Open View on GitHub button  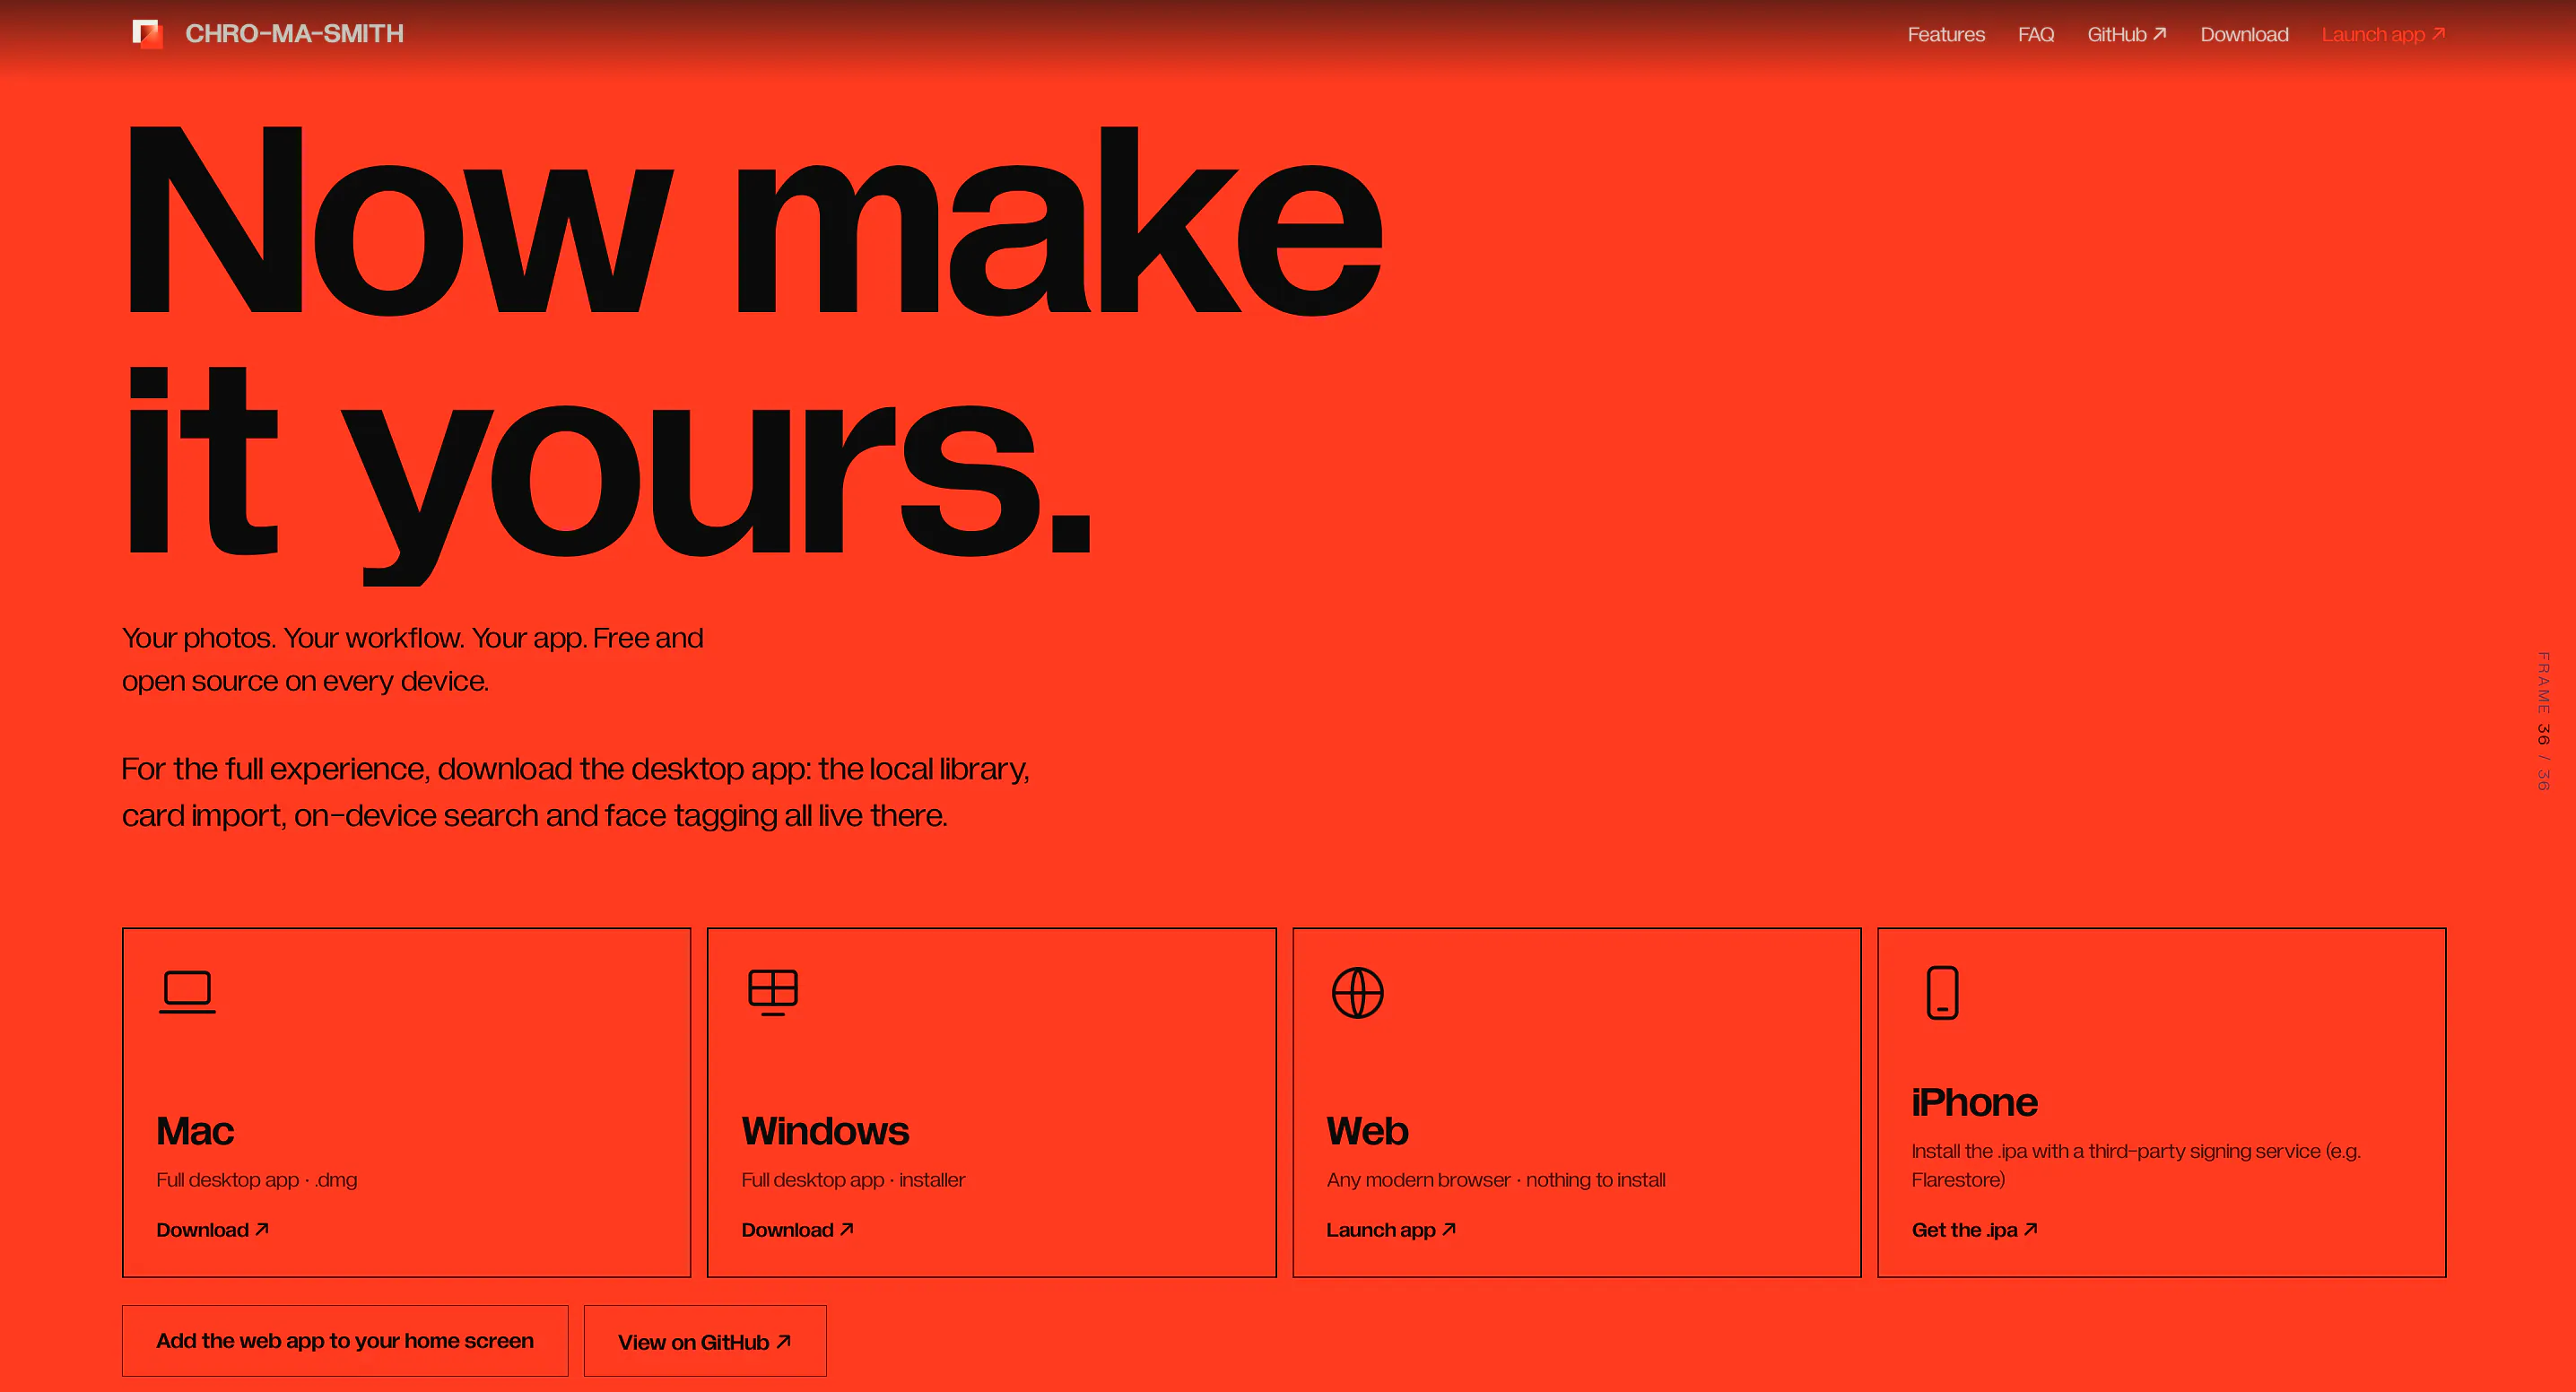705,1341
